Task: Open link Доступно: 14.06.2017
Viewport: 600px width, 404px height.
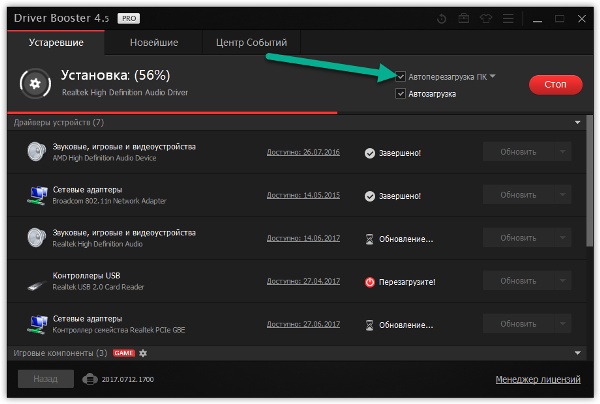Action: tap(303, 238)
